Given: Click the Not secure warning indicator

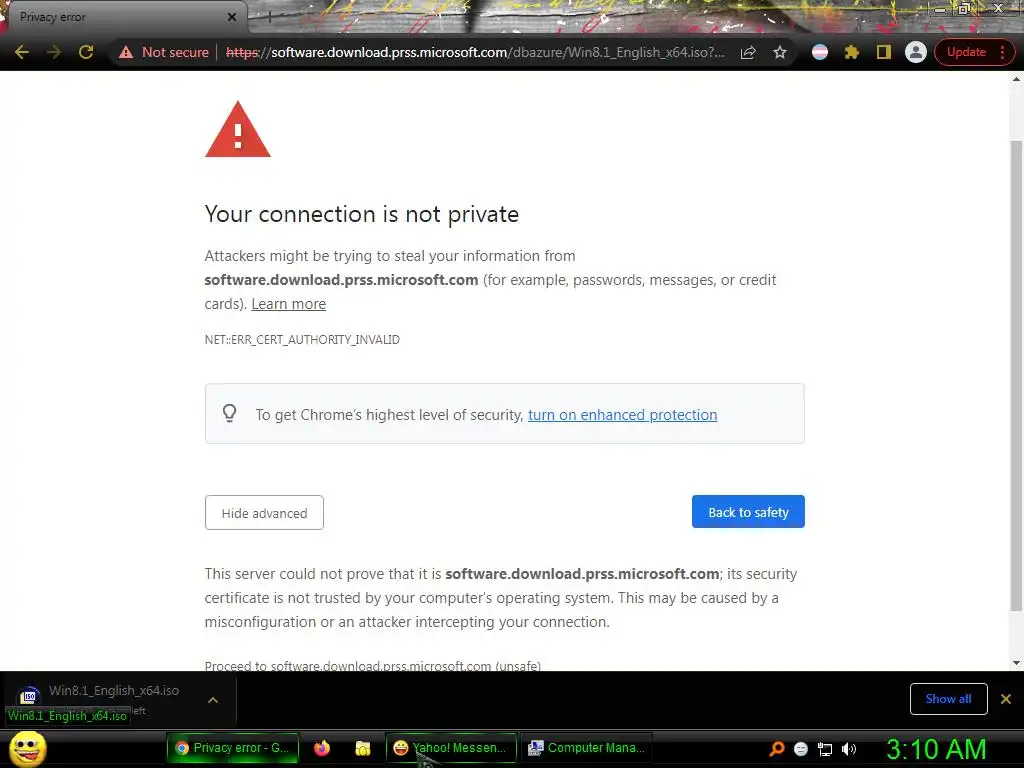Looking at the screenshot, I should [x=164, y=52].
